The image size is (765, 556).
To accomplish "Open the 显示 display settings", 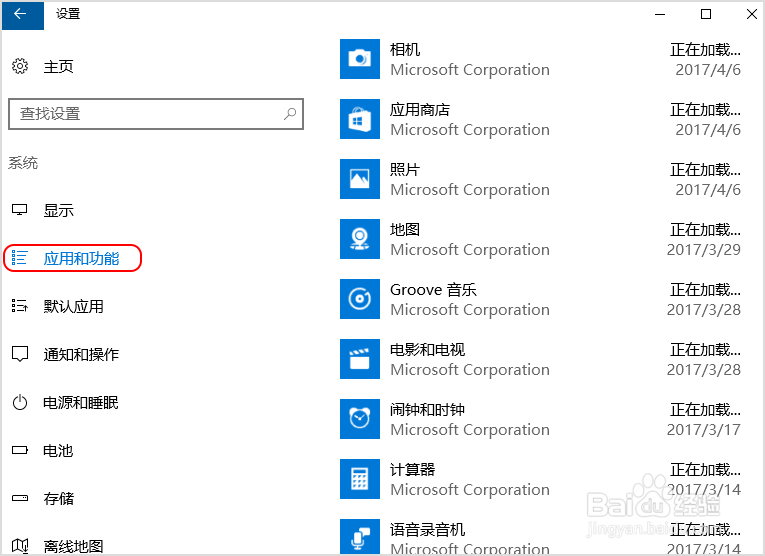I will (58, 211).
